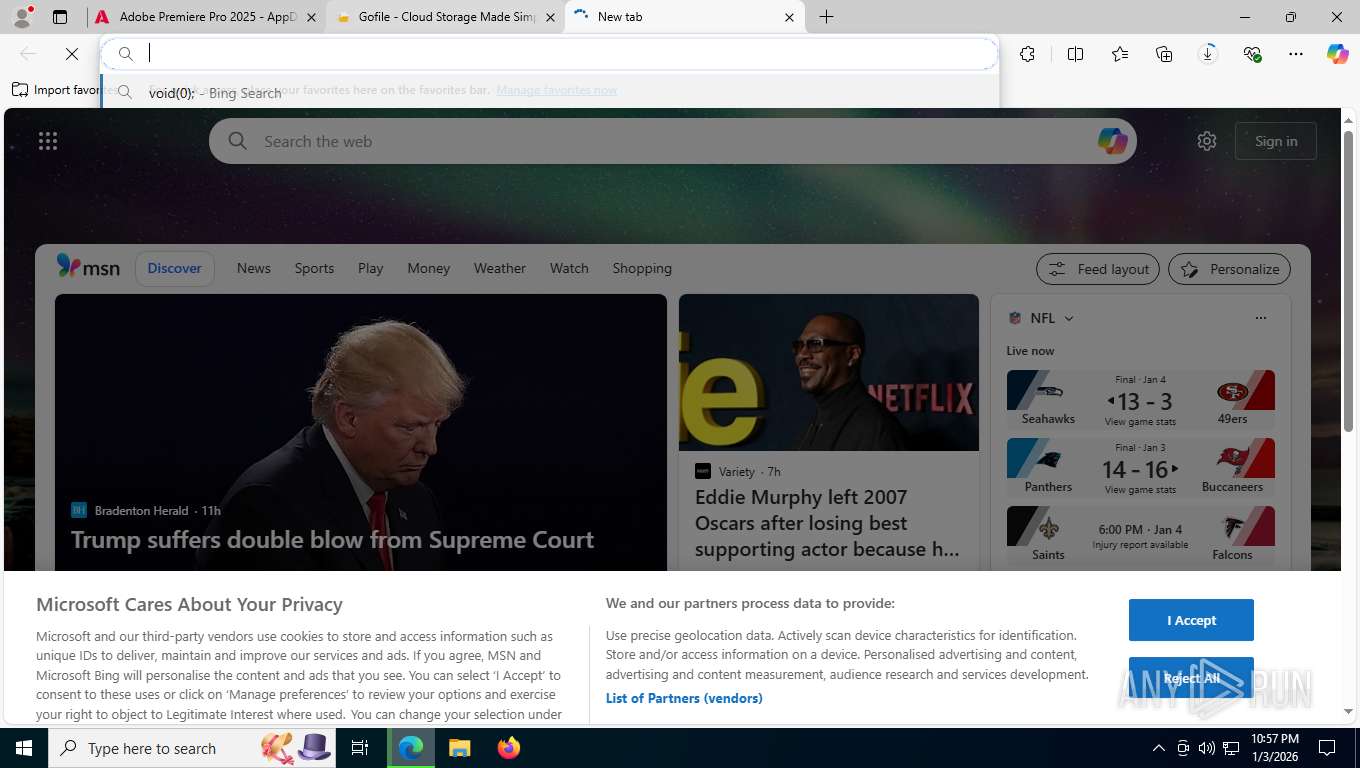Open Seahawks vs 49ers game card
Image resolution: width=1360 pixels, height=768 pixels.
[1140, 398]
